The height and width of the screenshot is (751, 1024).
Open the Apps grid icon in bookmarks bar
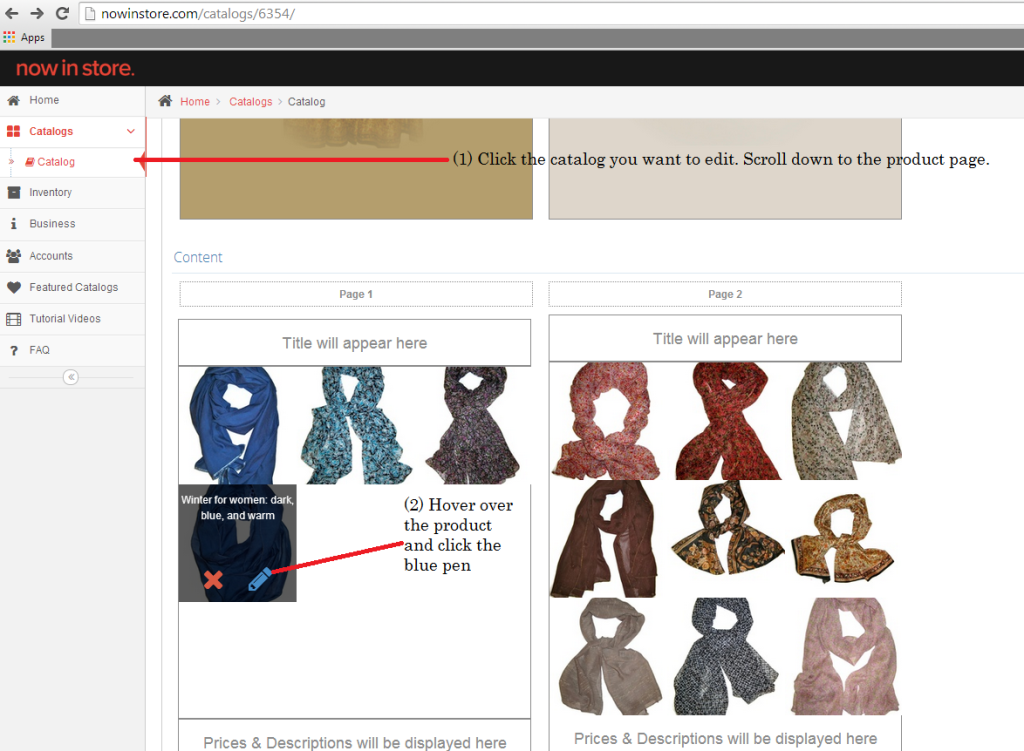pyautogui.click(x=9, y=37)
